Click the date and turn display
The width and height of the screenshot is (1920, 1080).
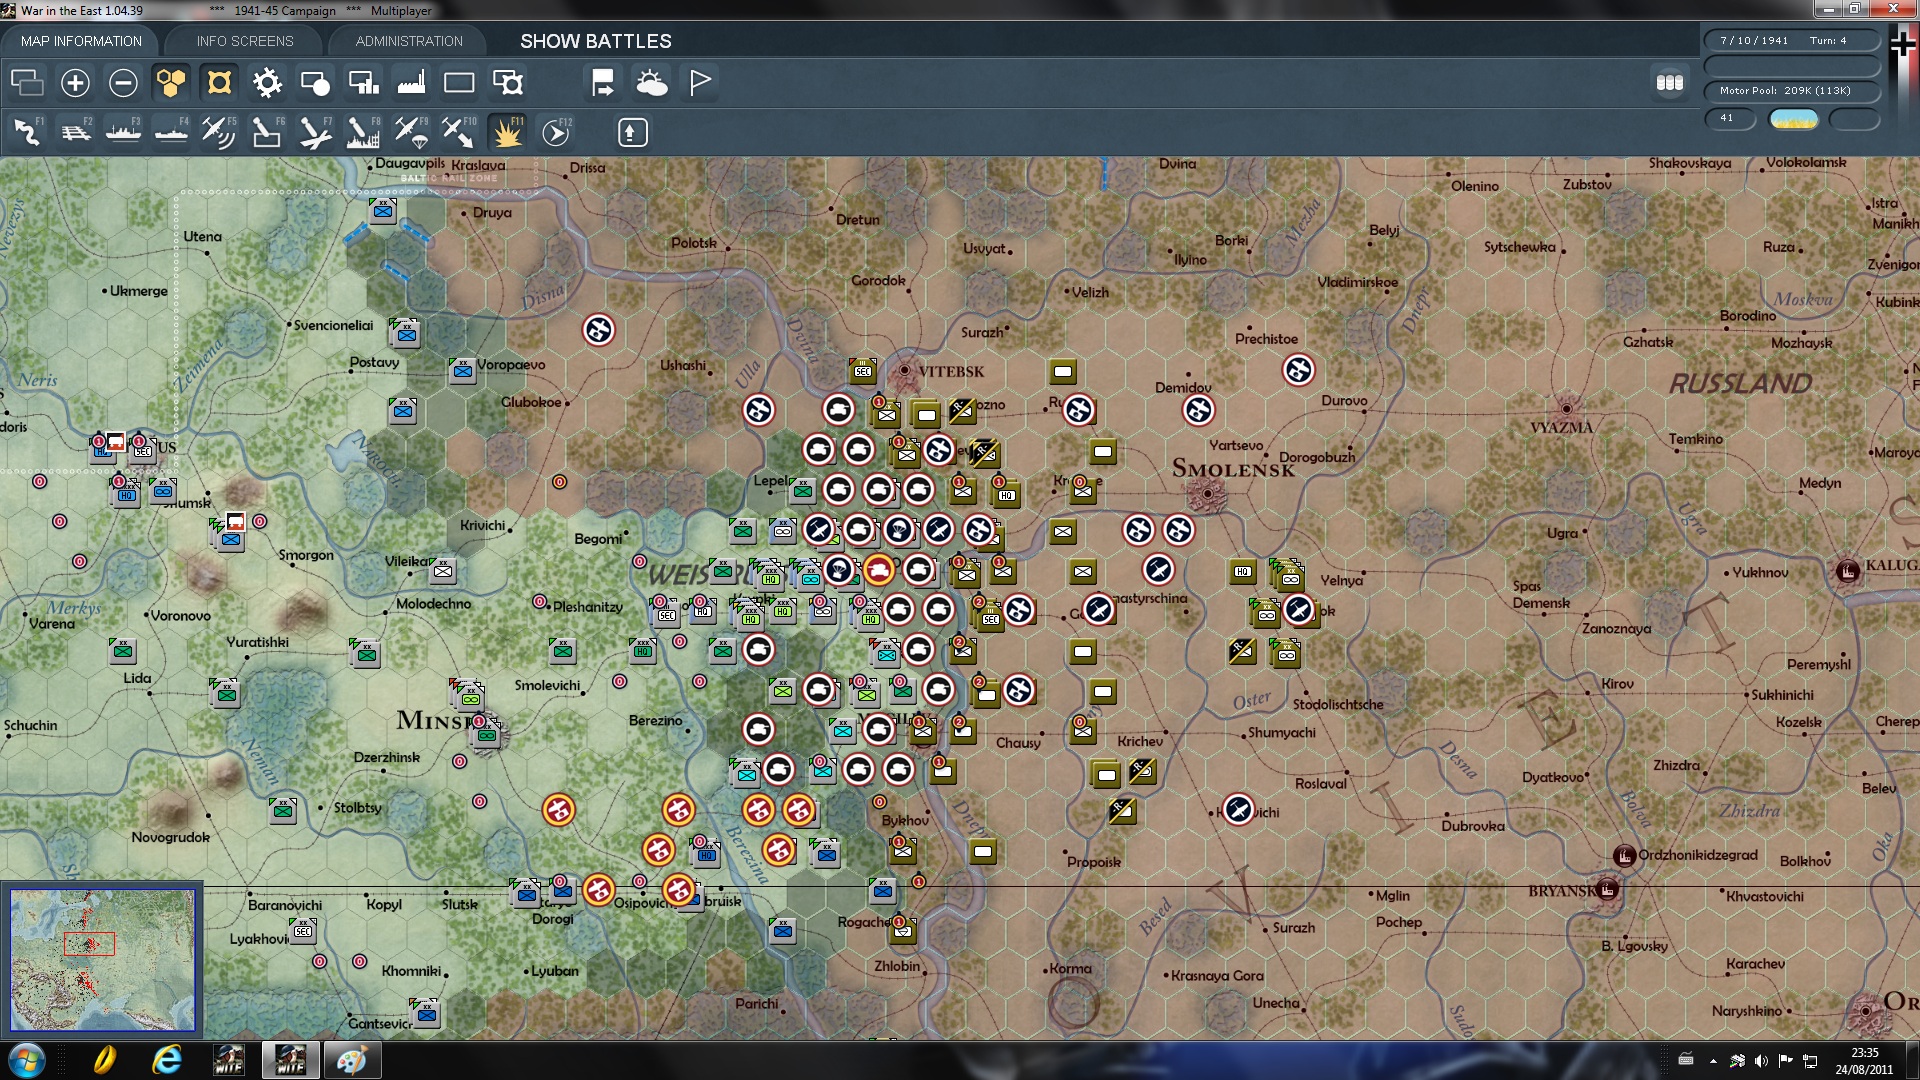(x=1792, y=41)
